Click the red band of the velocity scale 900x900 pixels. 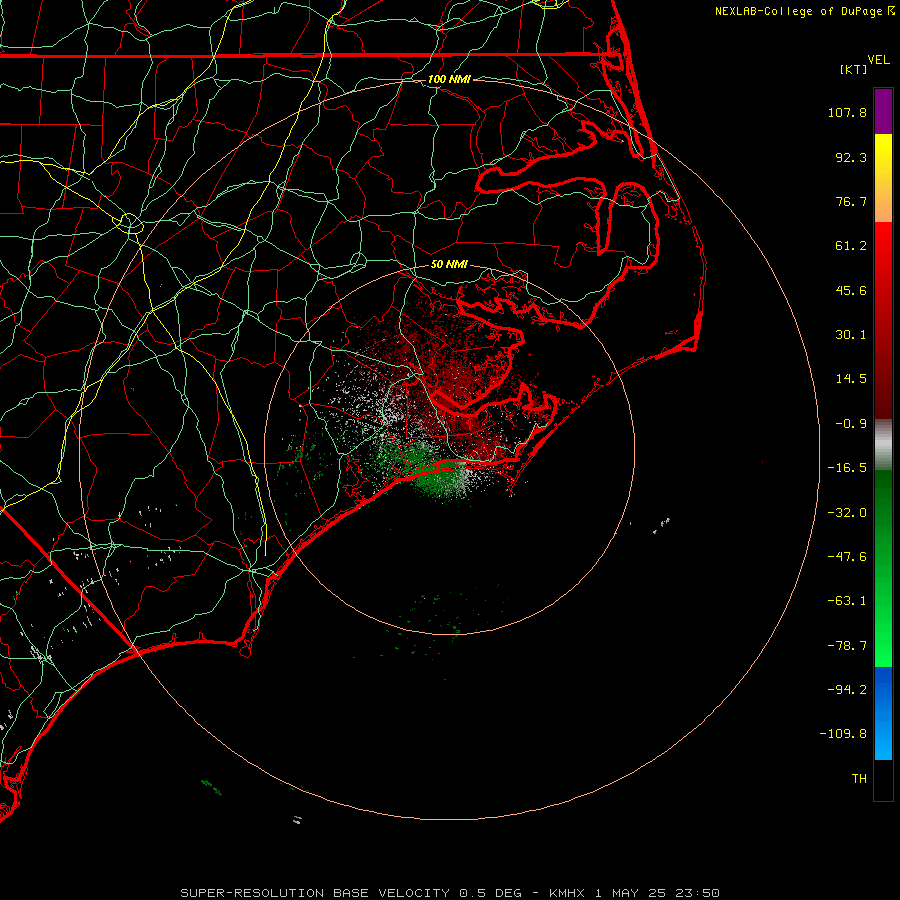(883, 320)
